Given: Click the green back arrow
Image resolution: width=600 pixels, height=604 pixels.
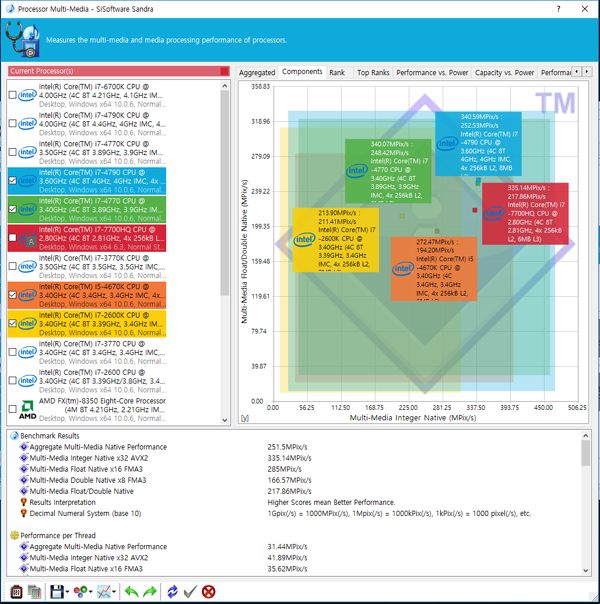Looking at the screenshot, I should tap(132, 591).
